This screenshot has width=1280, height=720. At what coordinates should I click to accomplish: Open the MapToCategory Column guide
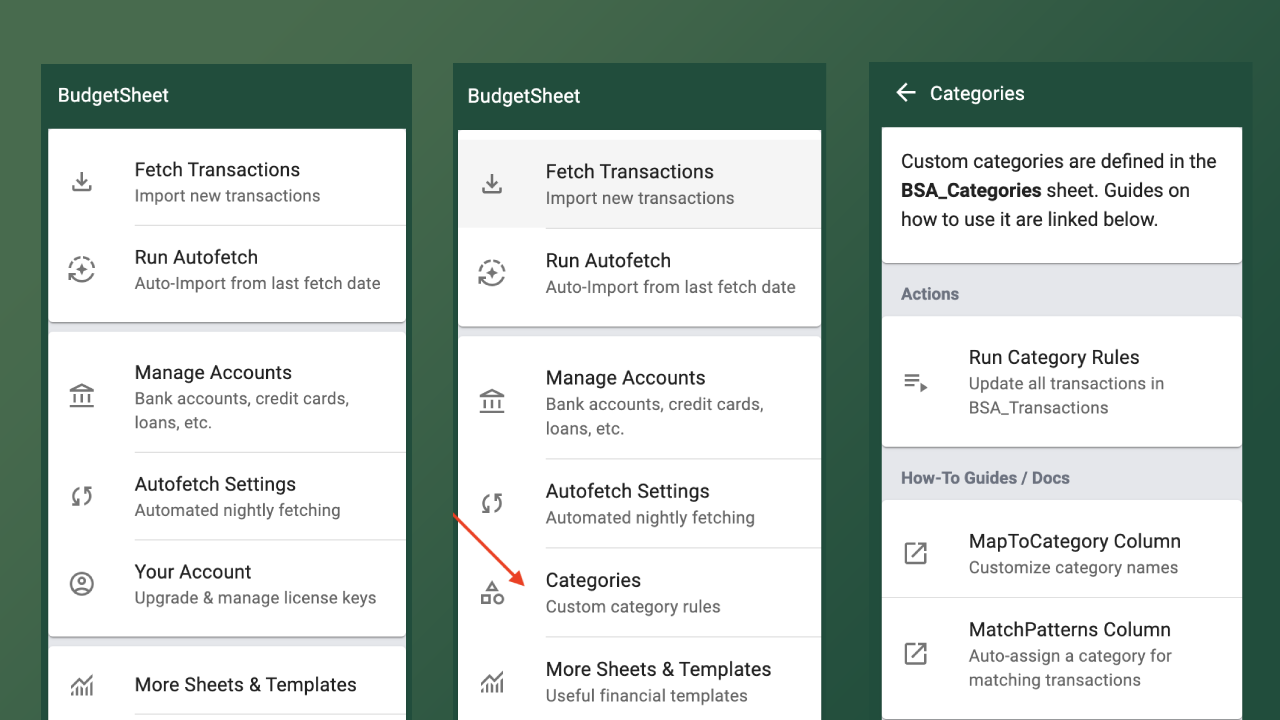[x=1062, y=553]
